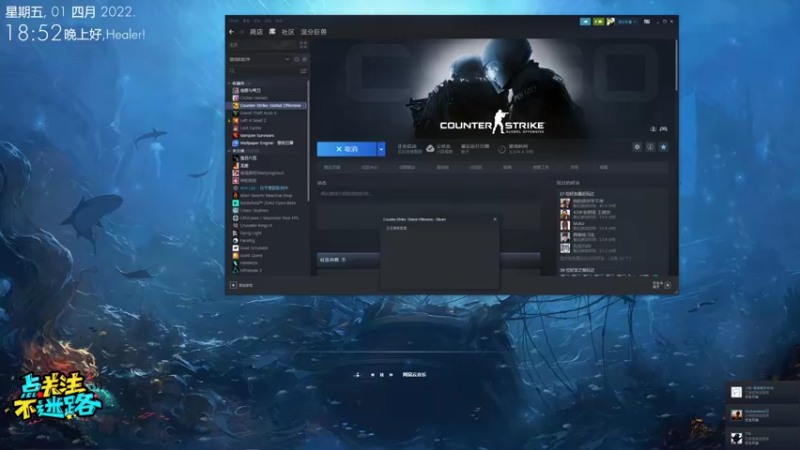The width and height of the screenshot is (800, 450).
Task: Cancel the game launch with 取消 button
Action: tap(347, 149)
